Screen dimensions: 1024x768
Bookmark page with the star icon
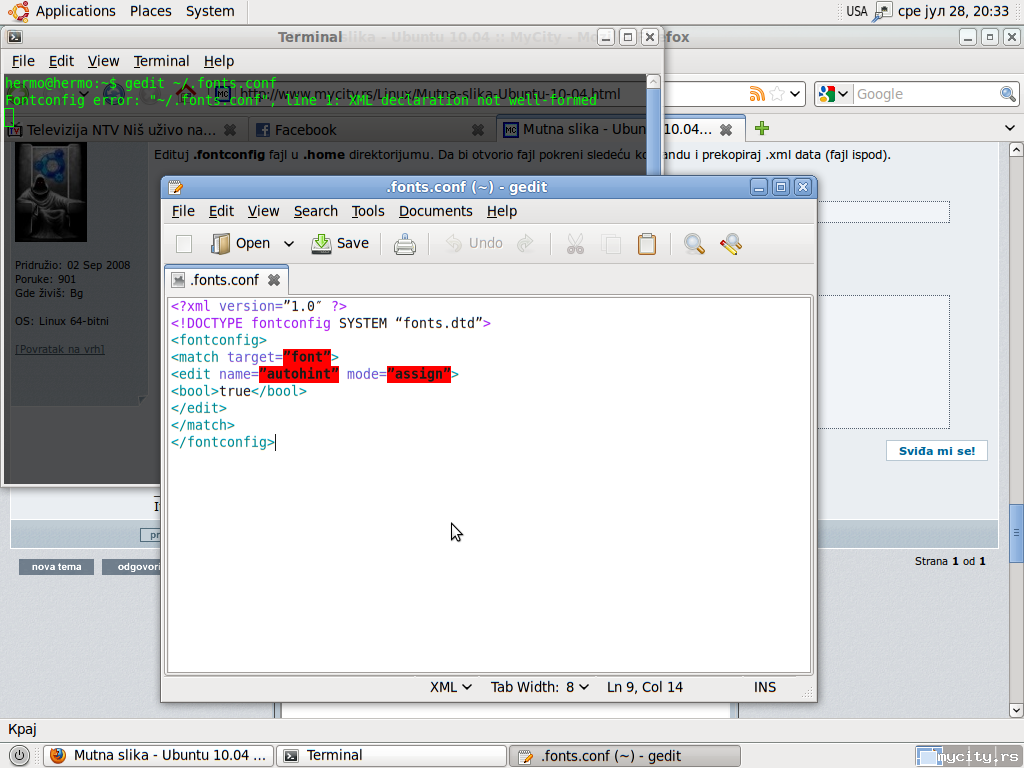[777, 94]
